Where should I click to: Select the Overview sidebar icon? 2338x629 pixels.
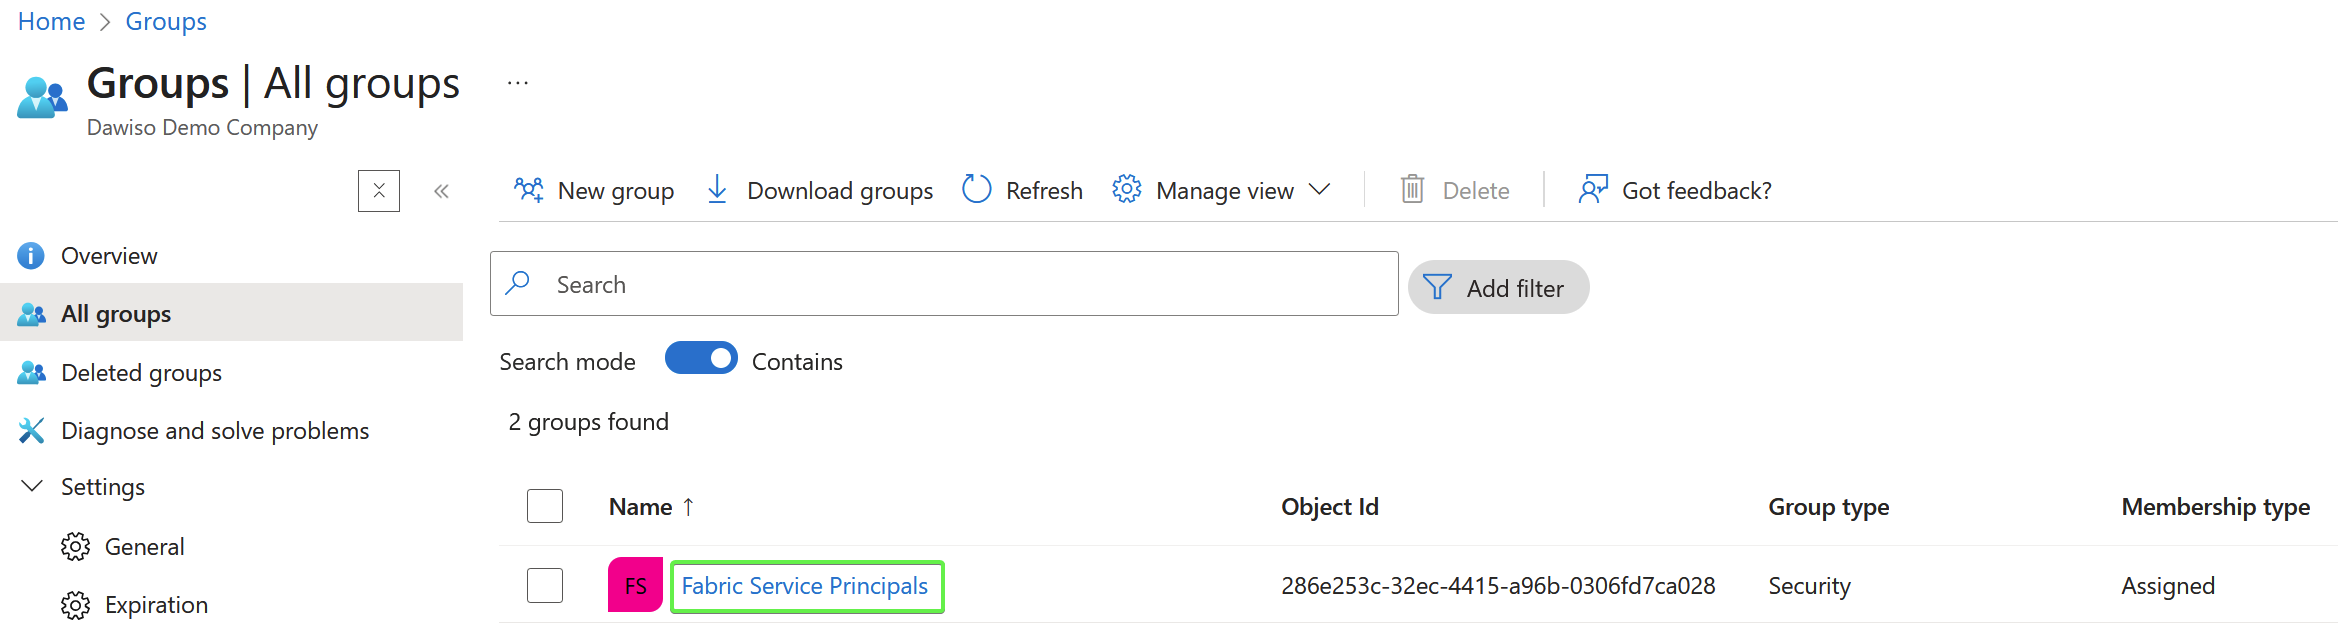click(31, 255)
